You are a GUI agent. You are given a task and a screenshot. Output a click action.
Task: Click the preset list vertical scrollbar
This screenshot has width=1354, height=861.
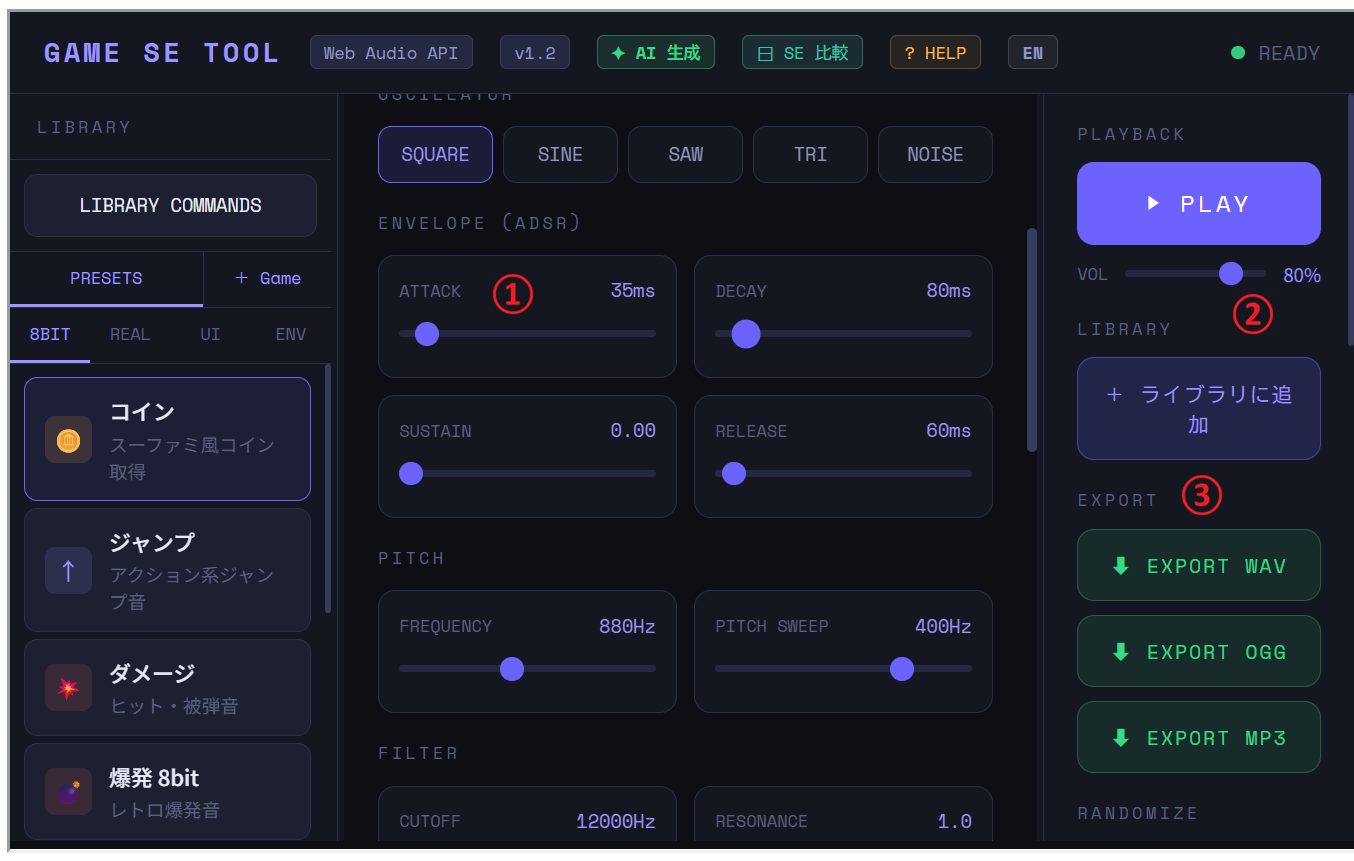point(328,490)
